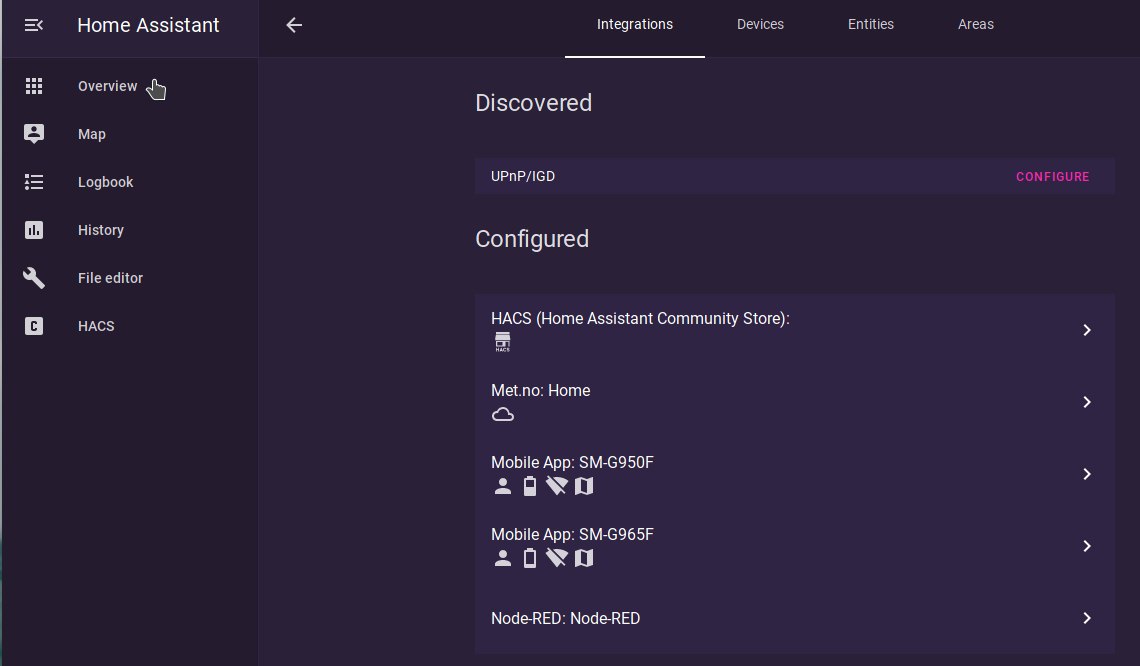The height and width of the screenshot is (666, 1140).
Task: Click the Discovered heading
Action: [534, 103]
